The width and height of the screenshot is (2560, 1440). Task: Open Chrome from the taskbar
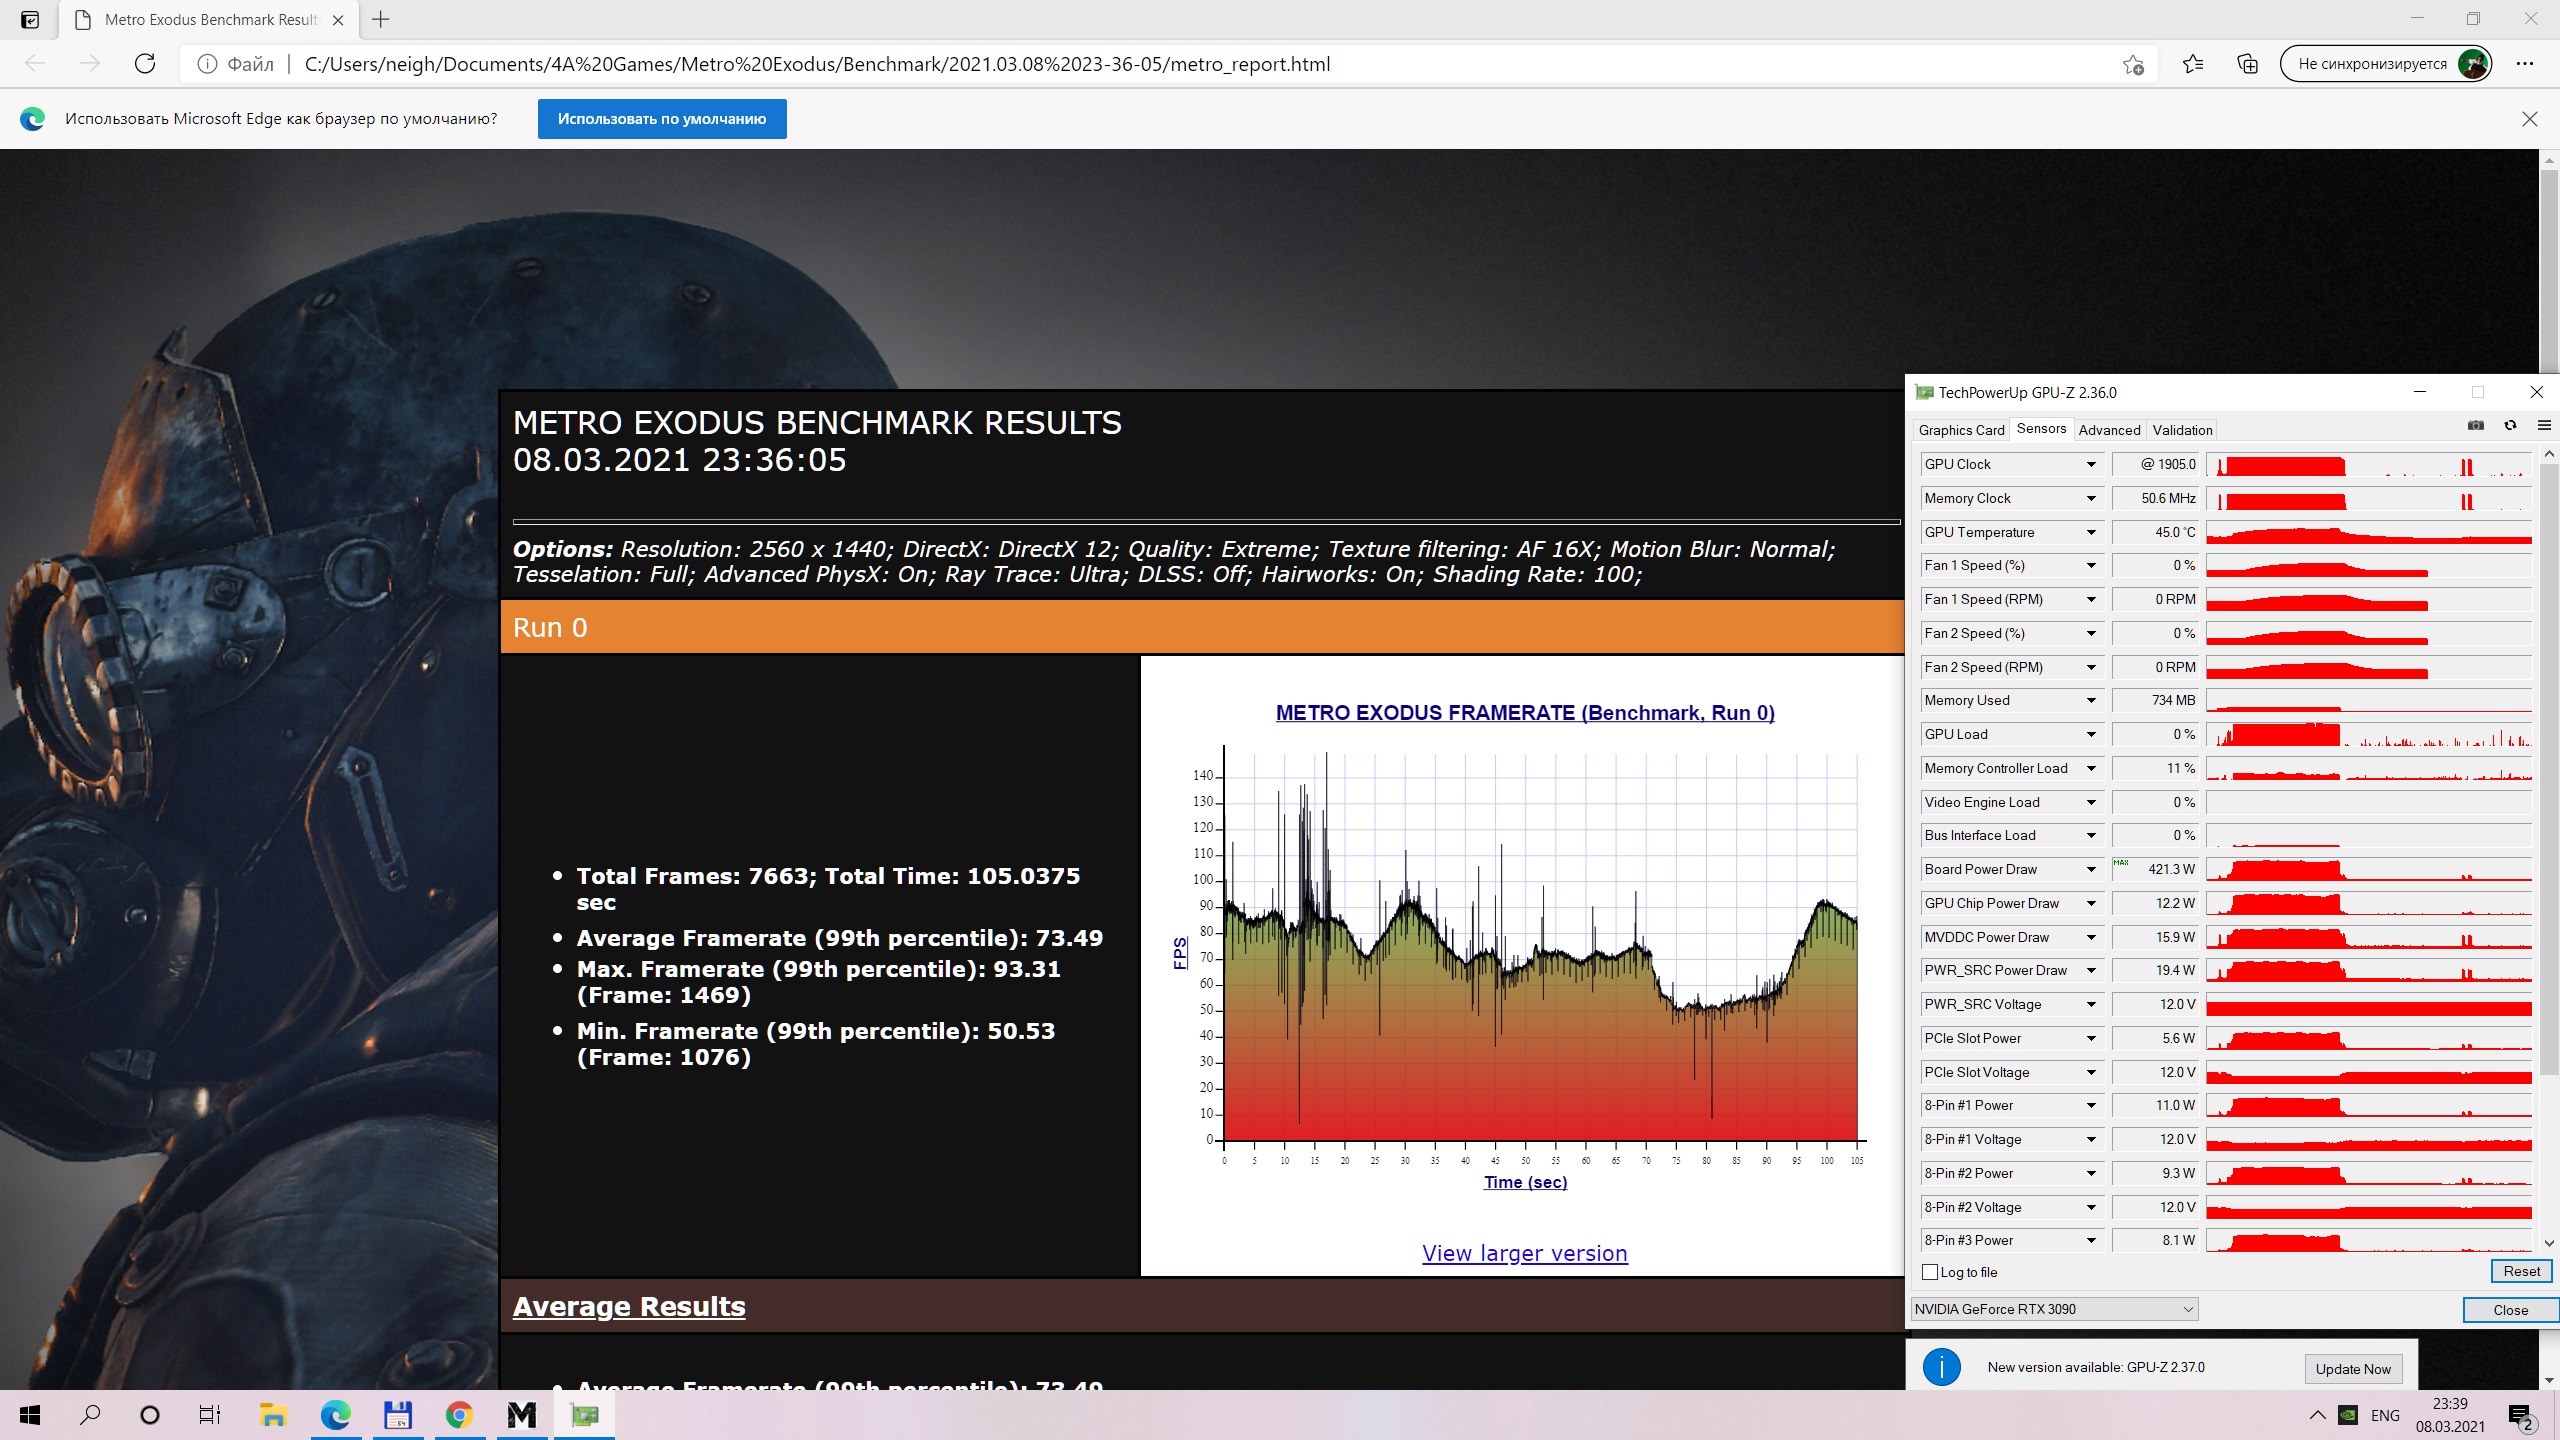(459, 1414)
